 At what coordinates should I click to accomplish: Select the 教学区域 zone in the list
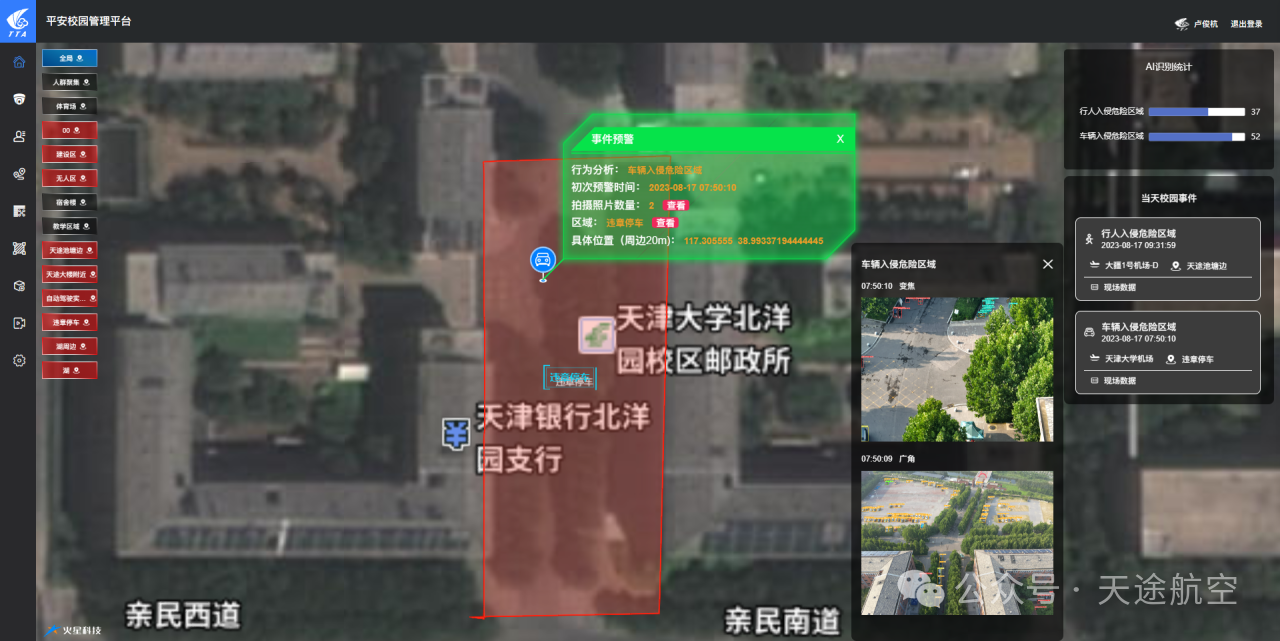pyautogui.click(x=70, y=226)
